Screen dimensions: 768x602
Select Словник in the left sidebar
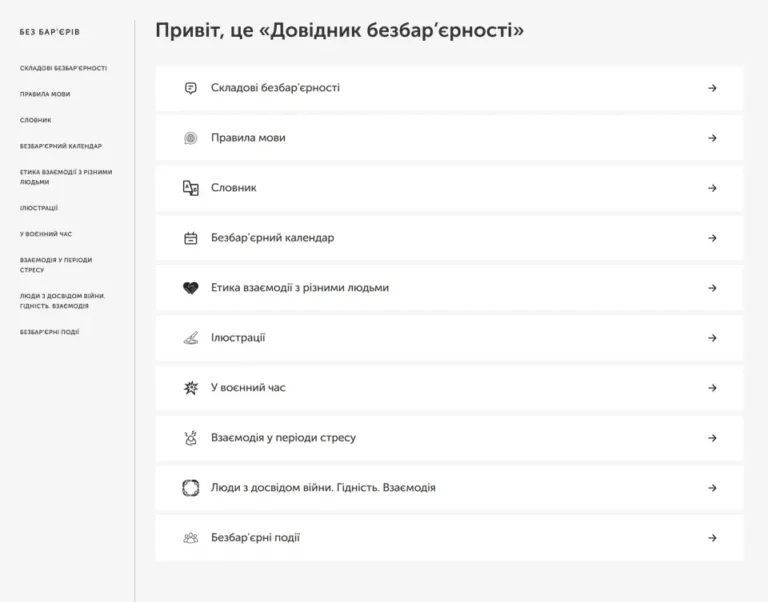35,120
